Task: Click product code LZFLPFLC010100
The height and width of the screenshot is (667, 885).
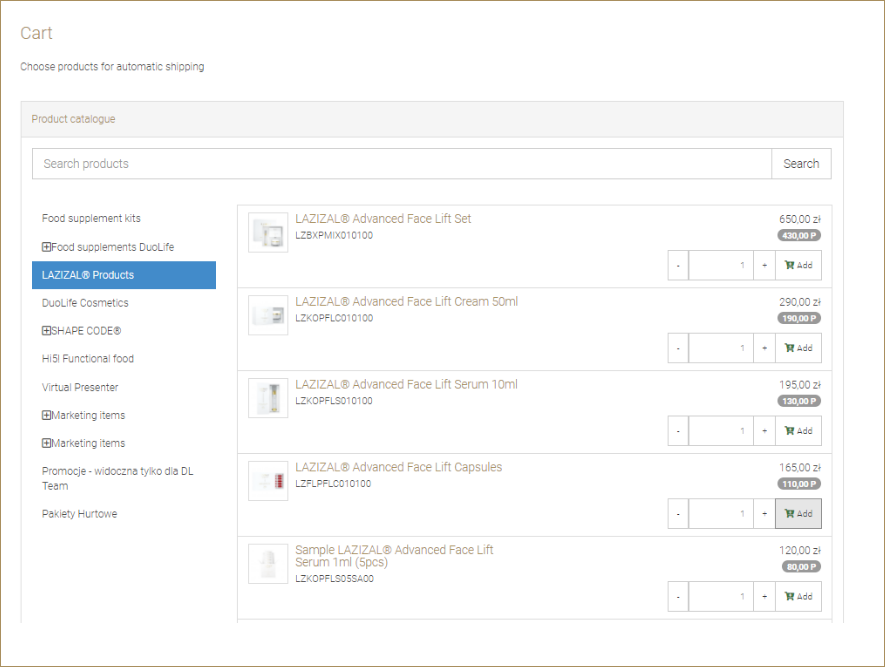Action: (333, 484)
